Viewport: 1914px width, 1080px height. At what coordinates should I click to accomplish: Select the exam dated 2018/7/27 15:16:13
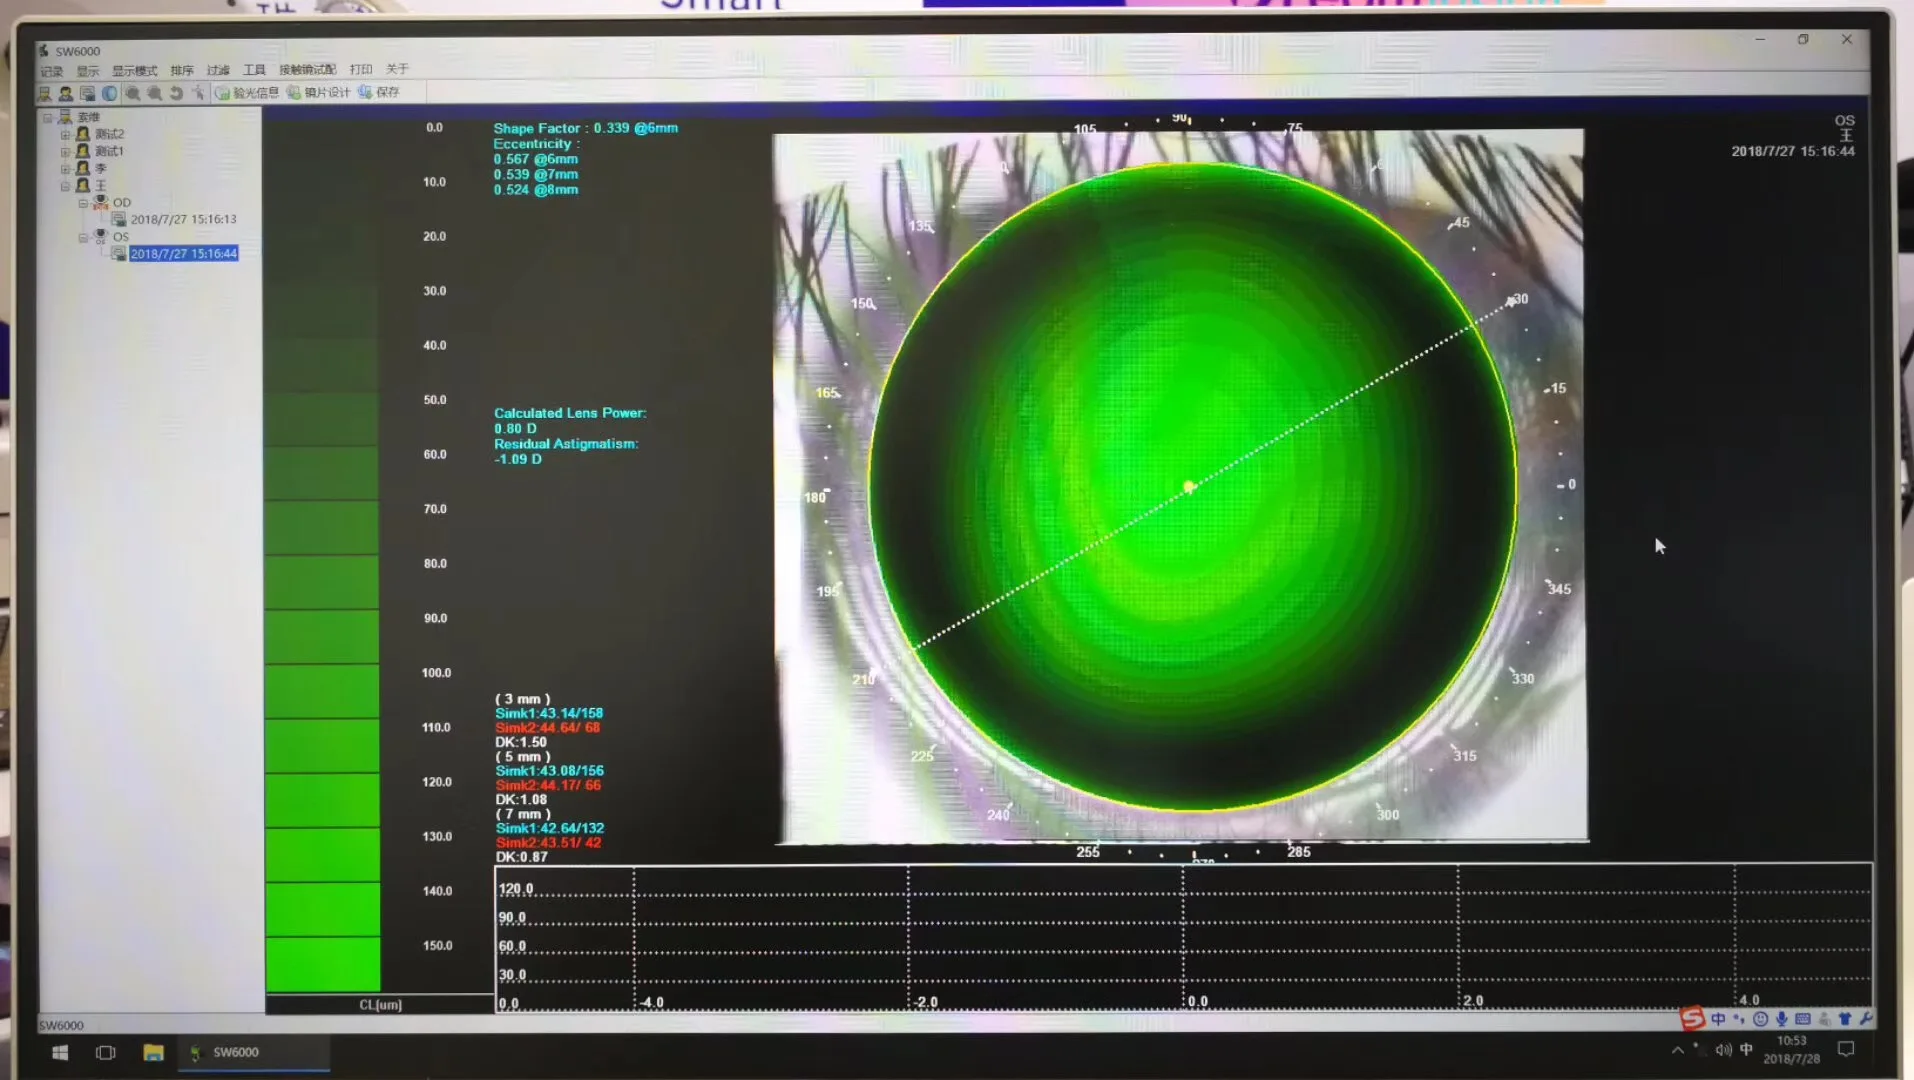(185, 219)
